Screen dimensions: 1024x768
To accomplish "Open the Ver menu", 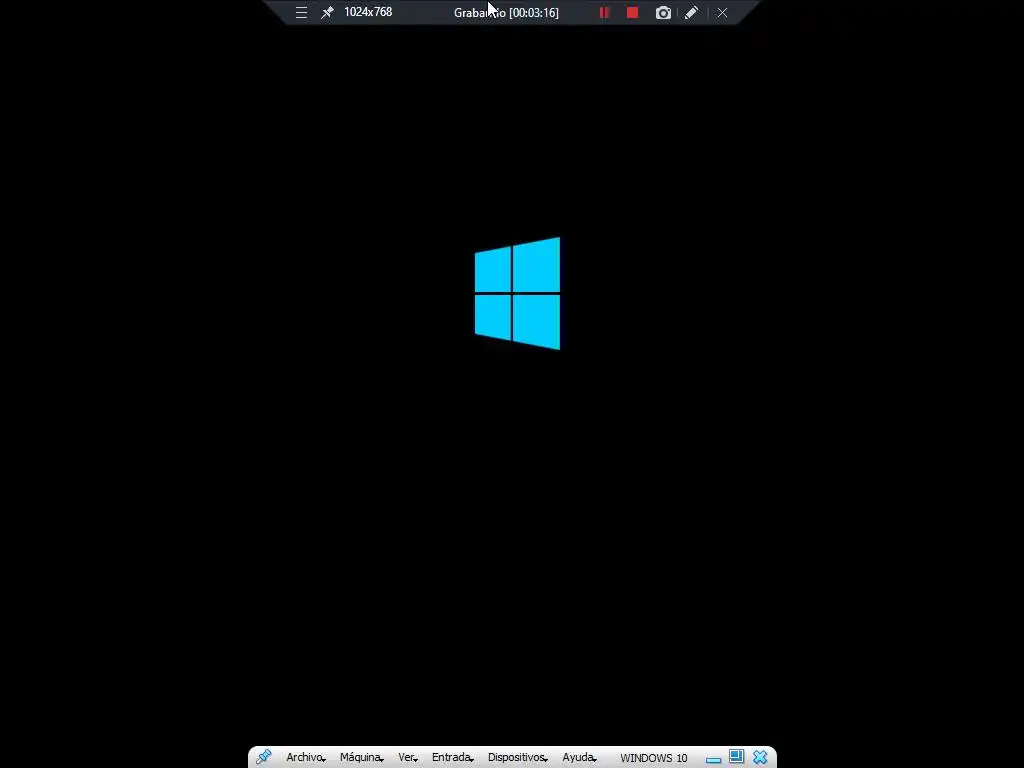I will [x=408, y=758].
